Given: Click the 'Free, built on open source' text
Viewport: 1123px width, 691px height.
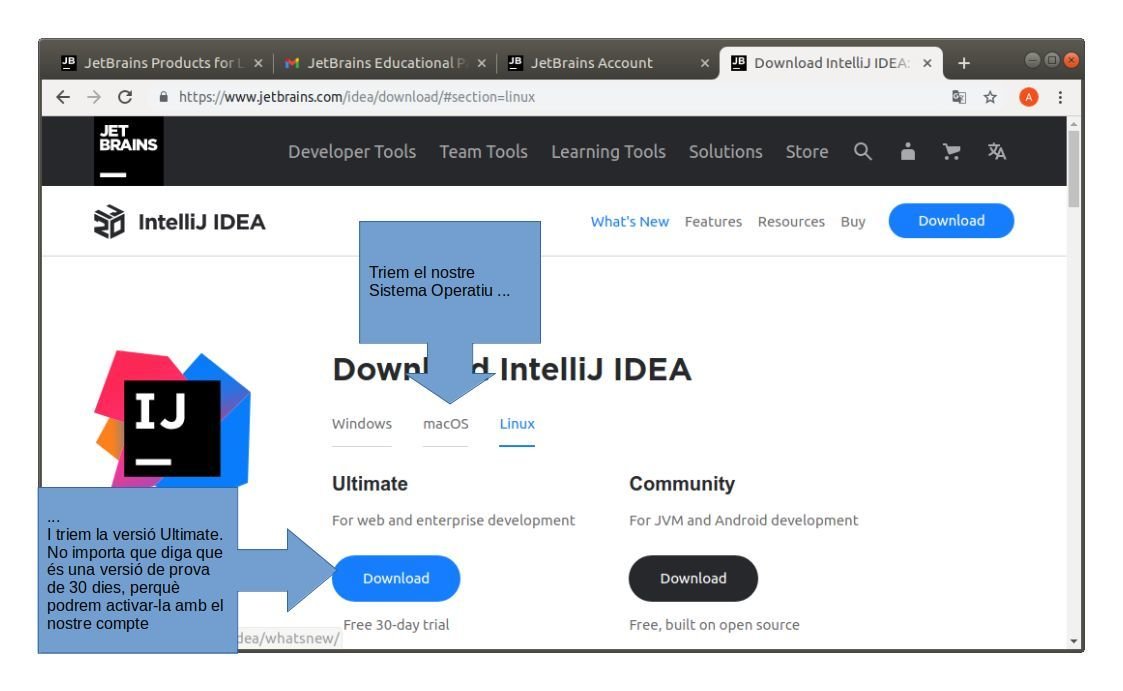Looking at the screenshot, I should click(x=714, y=624).
